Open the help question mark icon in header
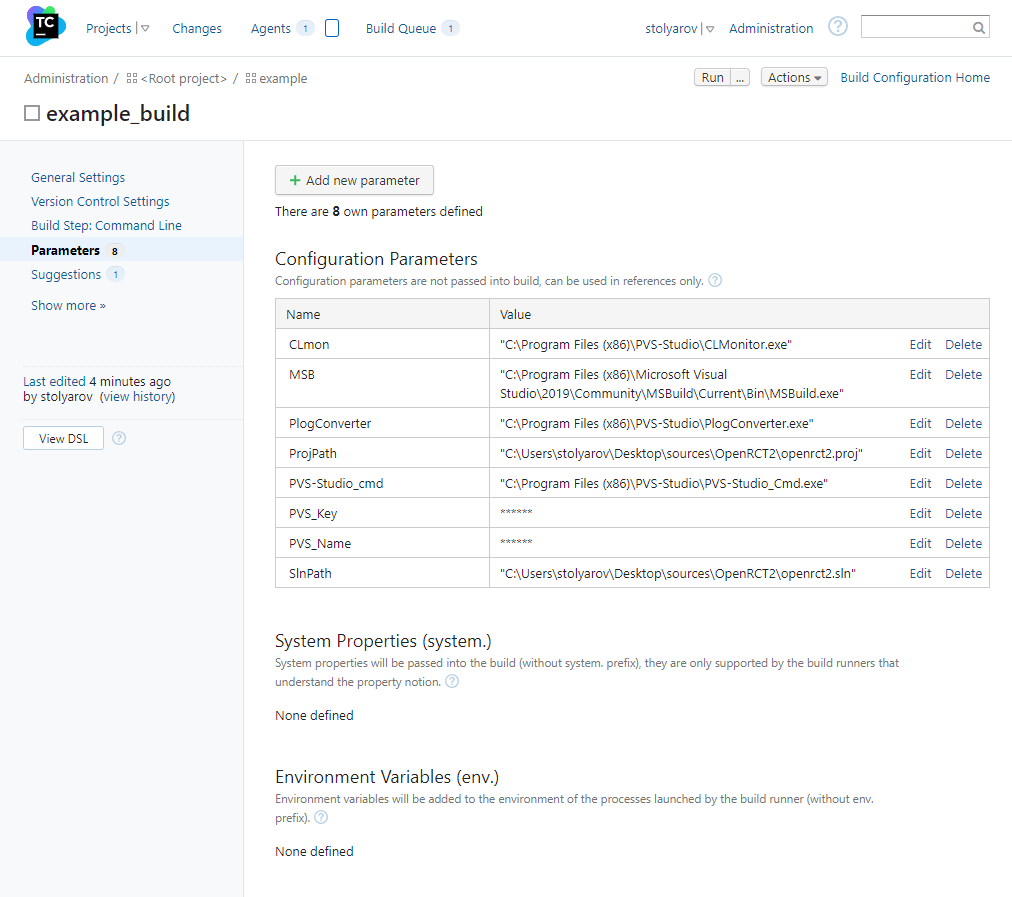This screenshot has width=1012, height=897. coord(837,27)
